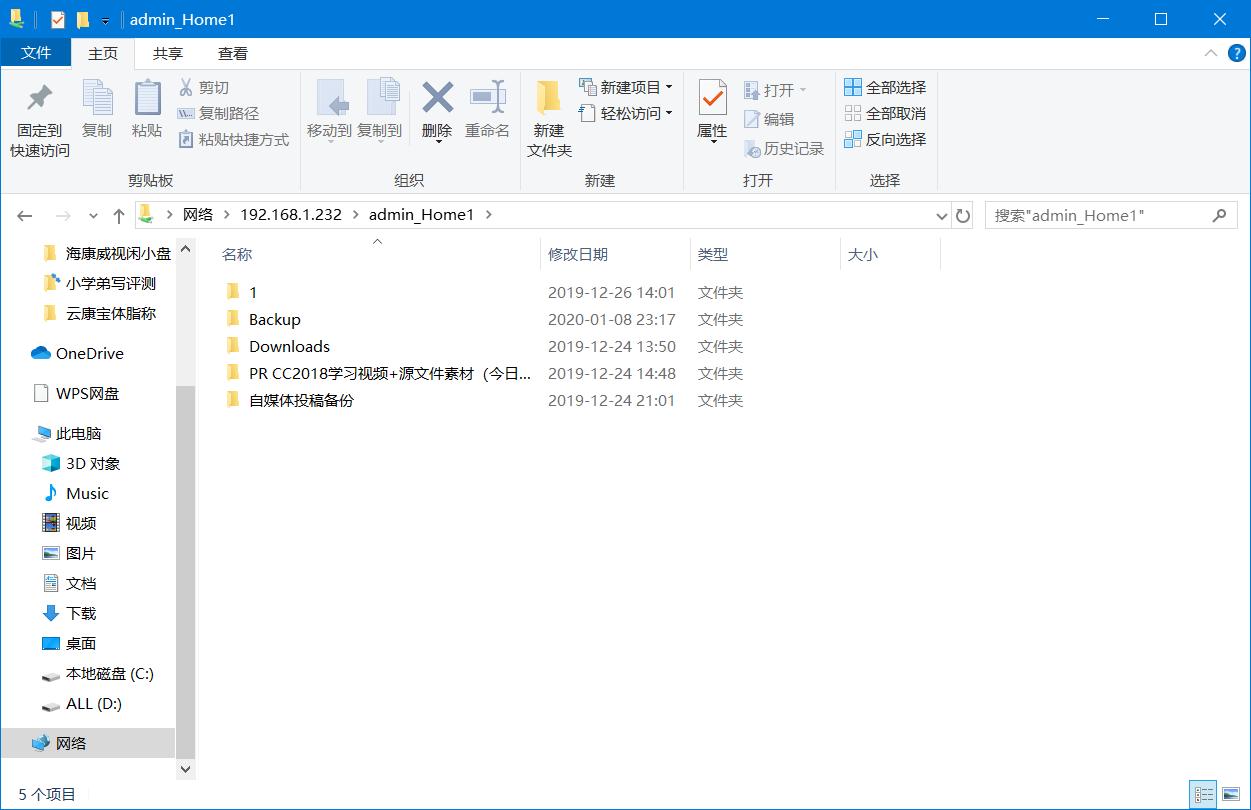
Task: Click 全部取消 to deselect everything
Action: point(885,113)
